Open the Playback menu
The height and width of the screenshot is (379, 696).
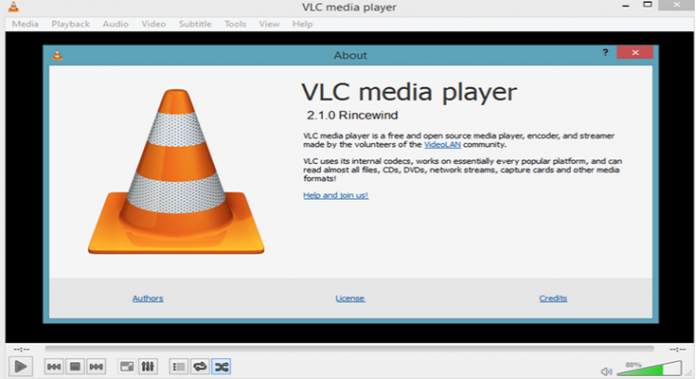point(71,24)
